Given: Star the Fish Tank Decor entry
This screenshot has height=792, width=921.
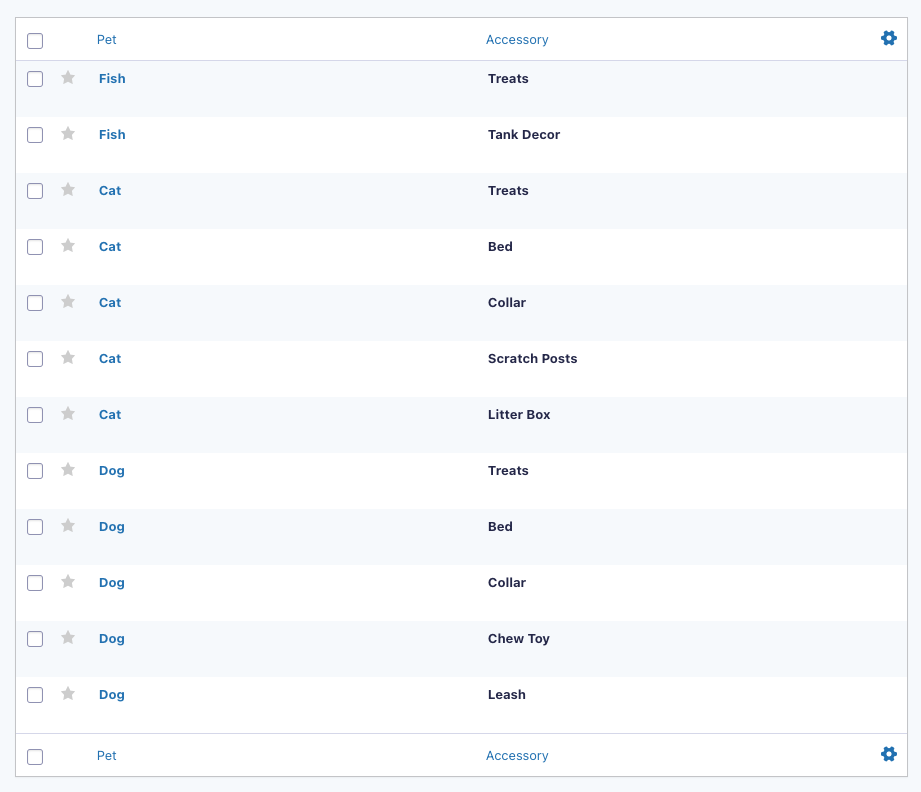Looking at the screenshot, I should pos(68,133).
